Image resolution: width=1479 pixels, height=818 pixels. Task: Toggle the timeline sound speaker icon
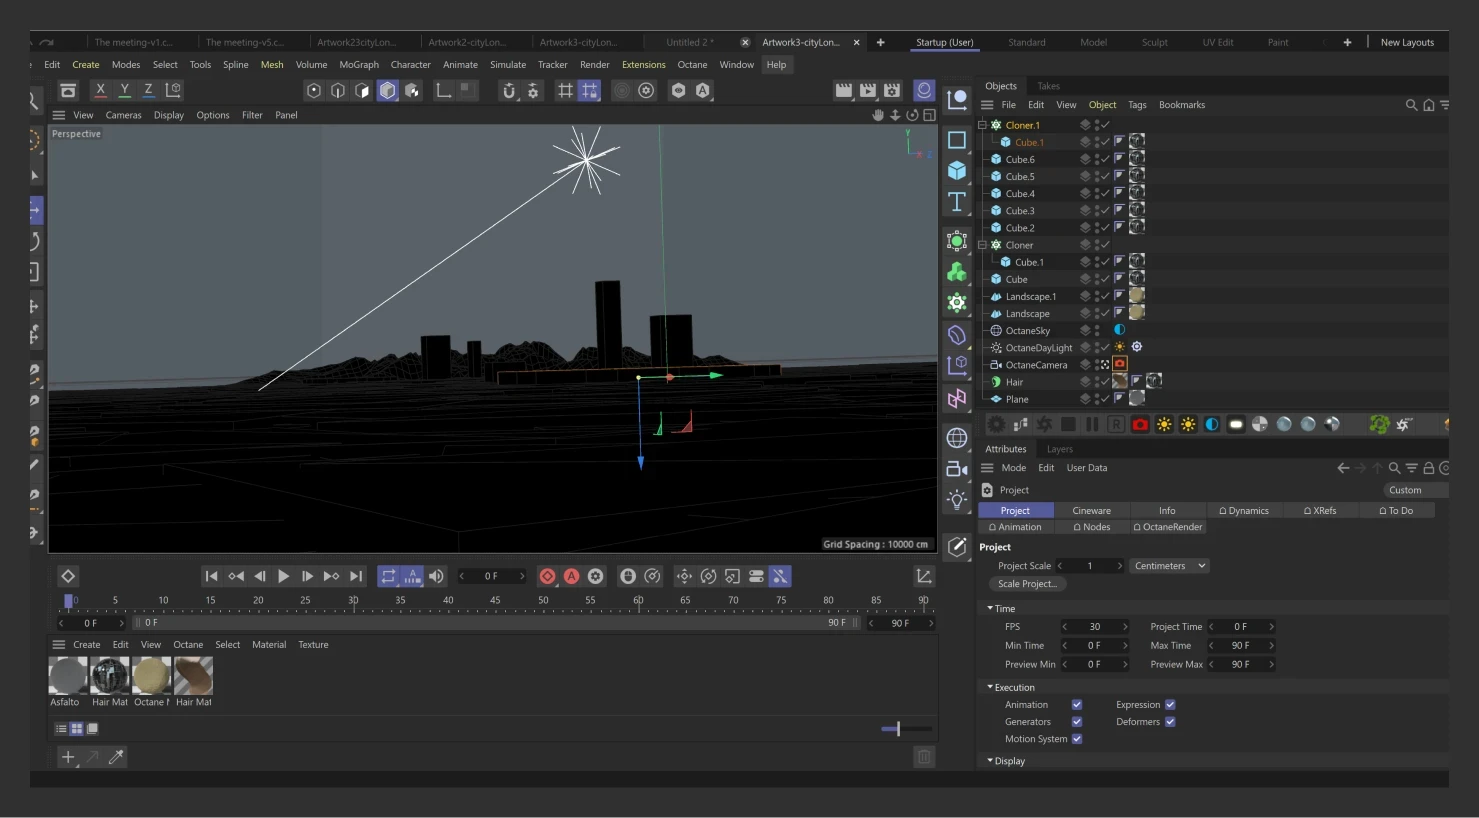click(436, 576)
